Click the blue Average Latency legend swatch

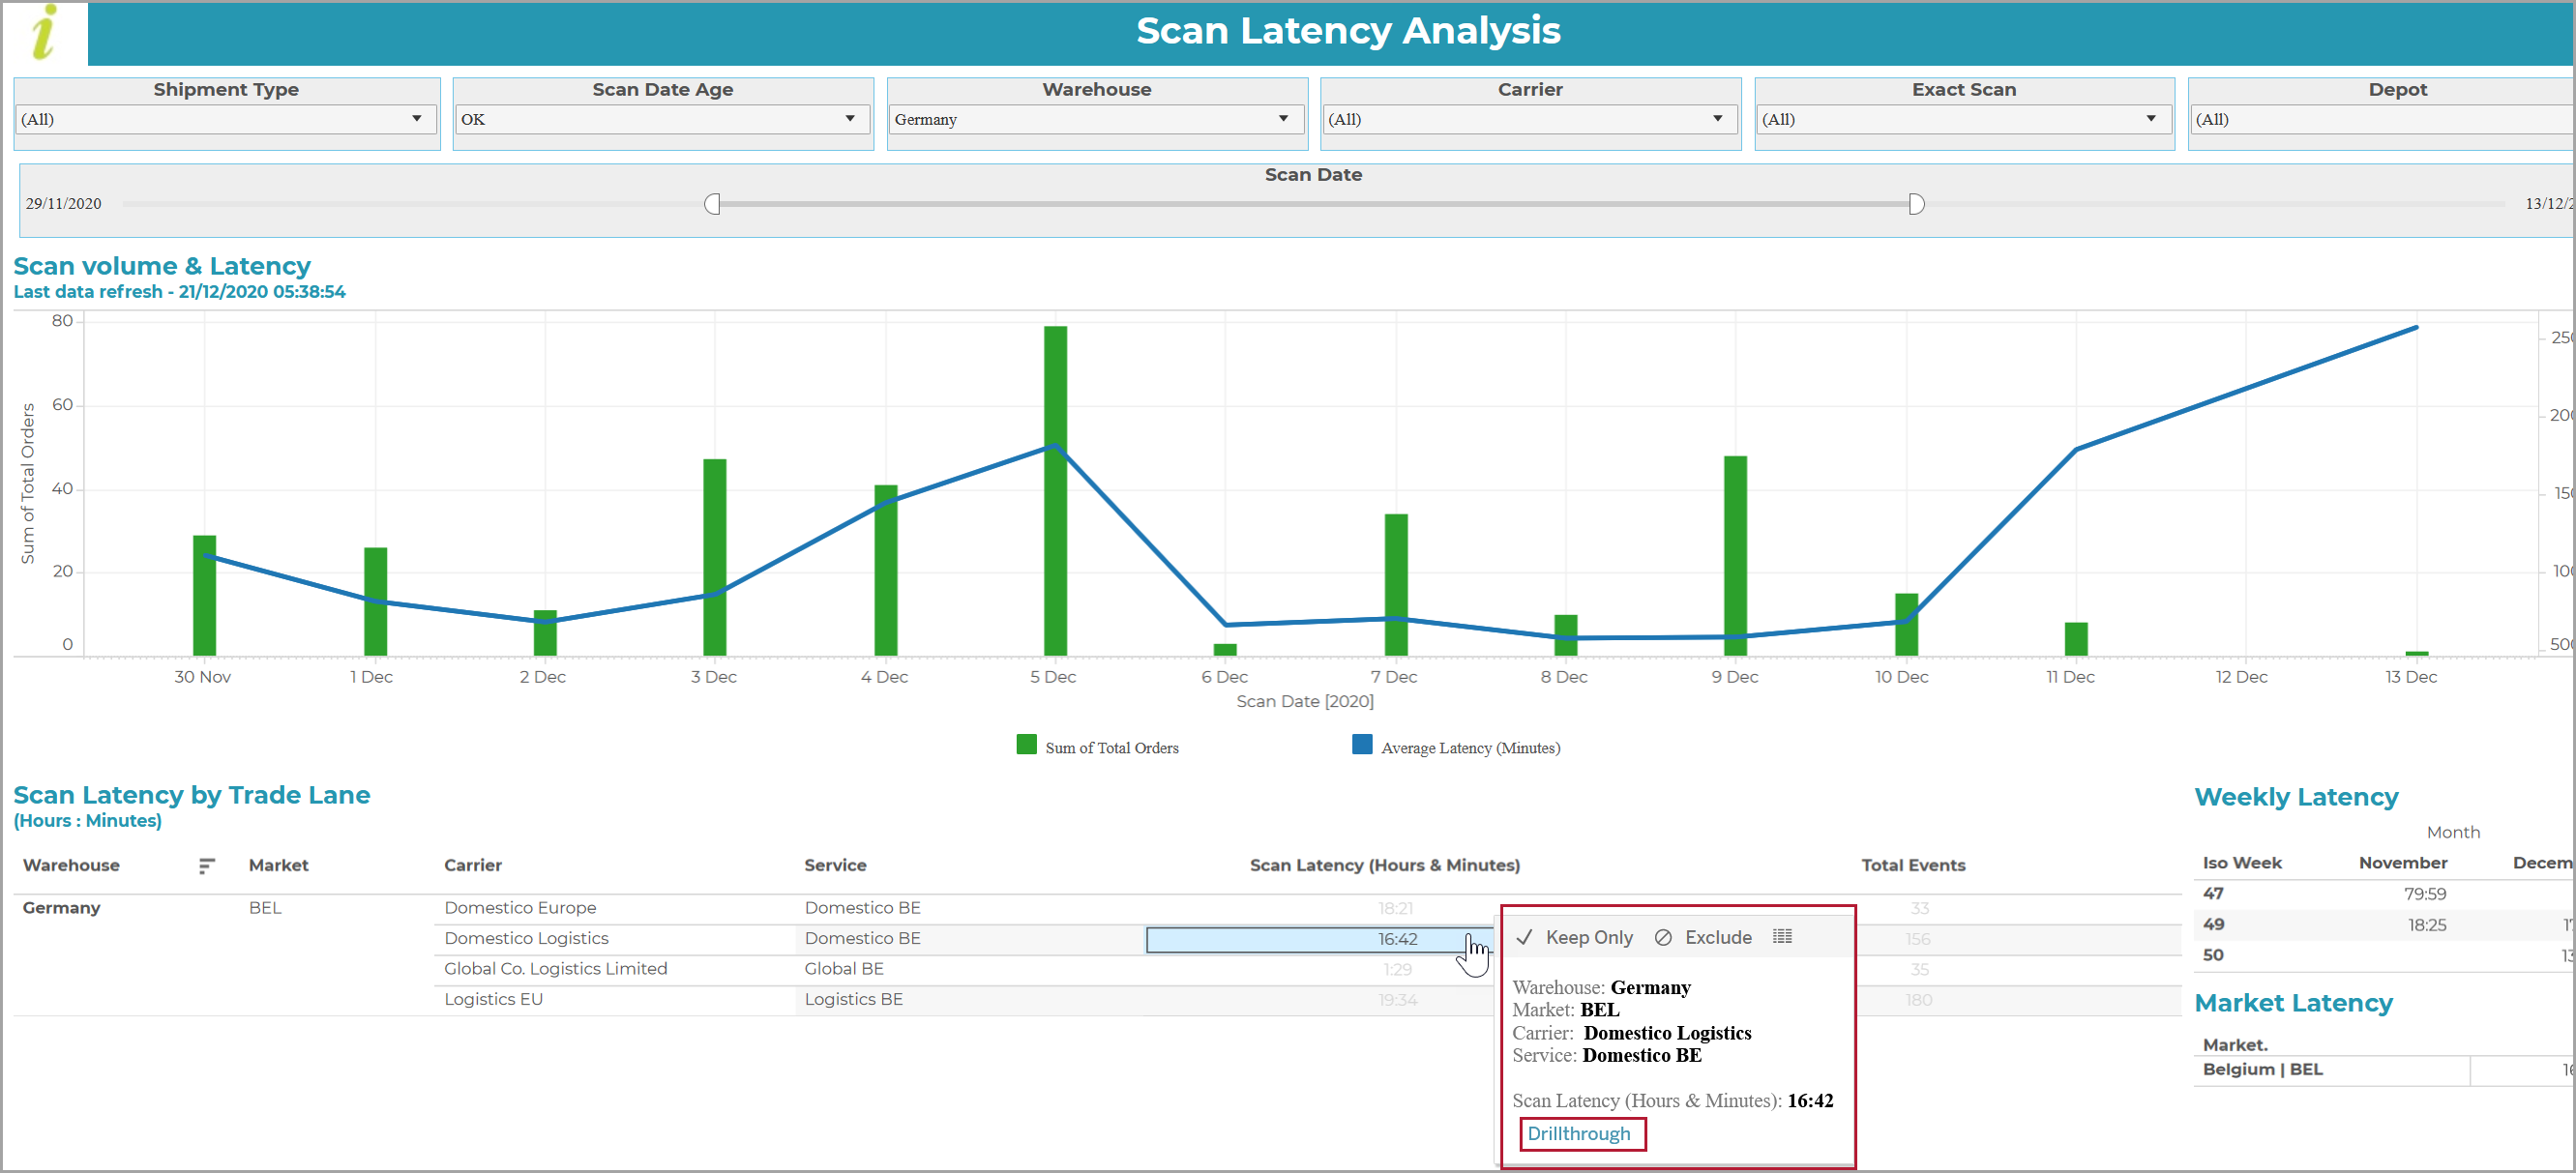[1362, 744]
